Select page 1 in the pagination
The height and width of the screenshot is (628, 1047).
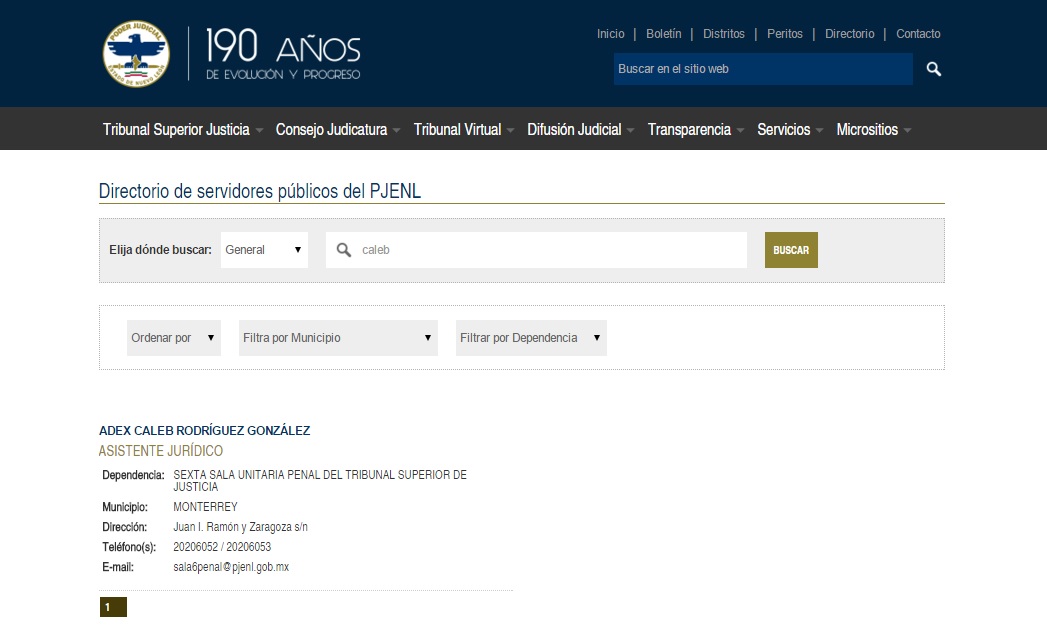point(113,607)
